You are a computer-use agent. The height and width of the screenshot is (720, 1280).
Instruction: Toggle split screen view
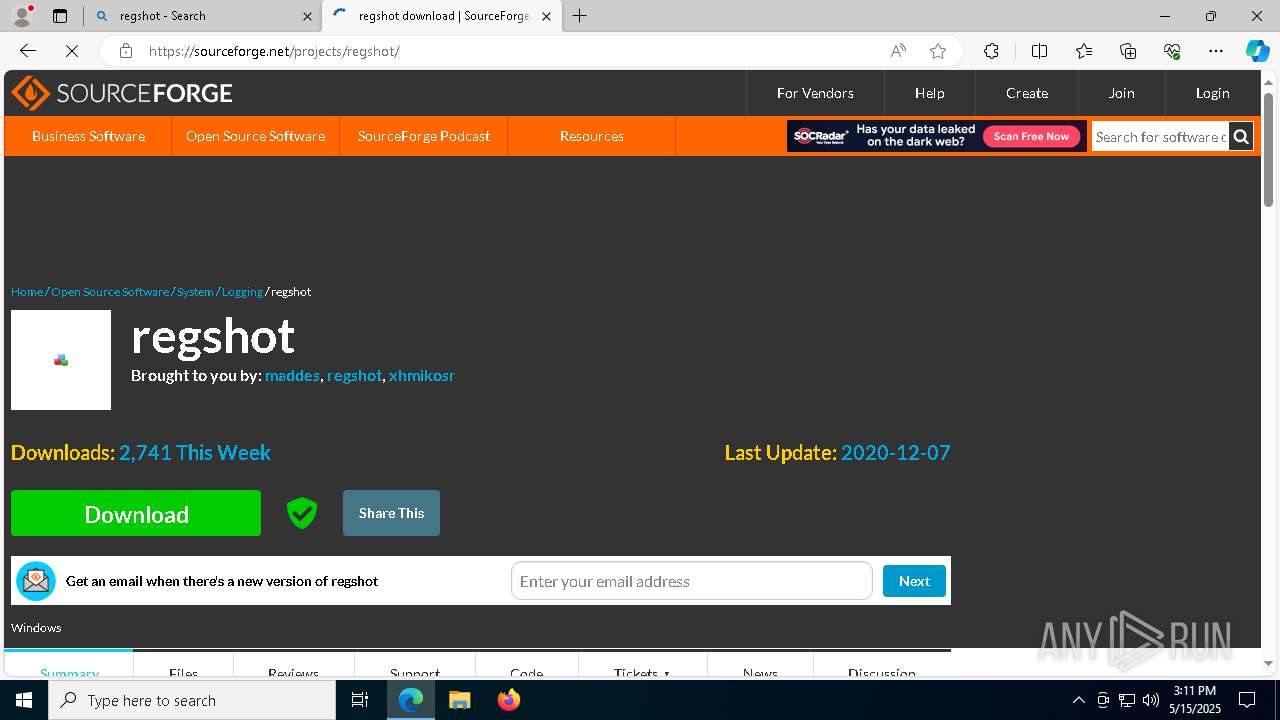(1039, 51)
